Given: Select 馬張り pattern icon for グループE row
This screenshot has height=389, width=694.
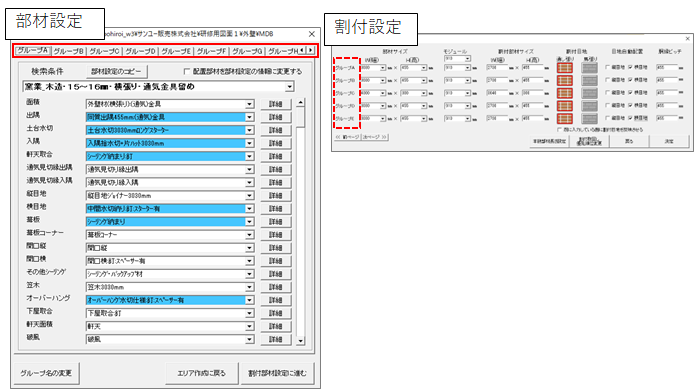Looking at the screenshot, I should pyautogui.click(x=589, y=119).
